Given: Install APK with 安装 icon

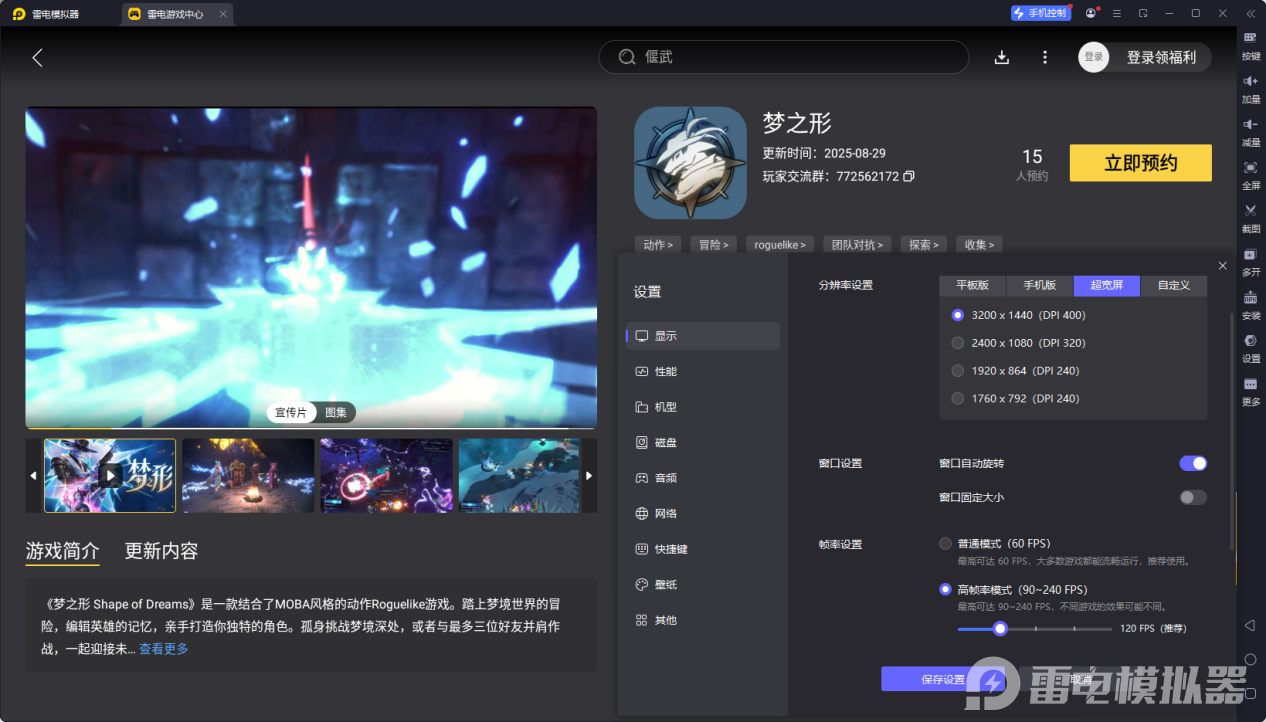Looking at the screenshot, I should pyautogui.click(x=1250, y=304).
